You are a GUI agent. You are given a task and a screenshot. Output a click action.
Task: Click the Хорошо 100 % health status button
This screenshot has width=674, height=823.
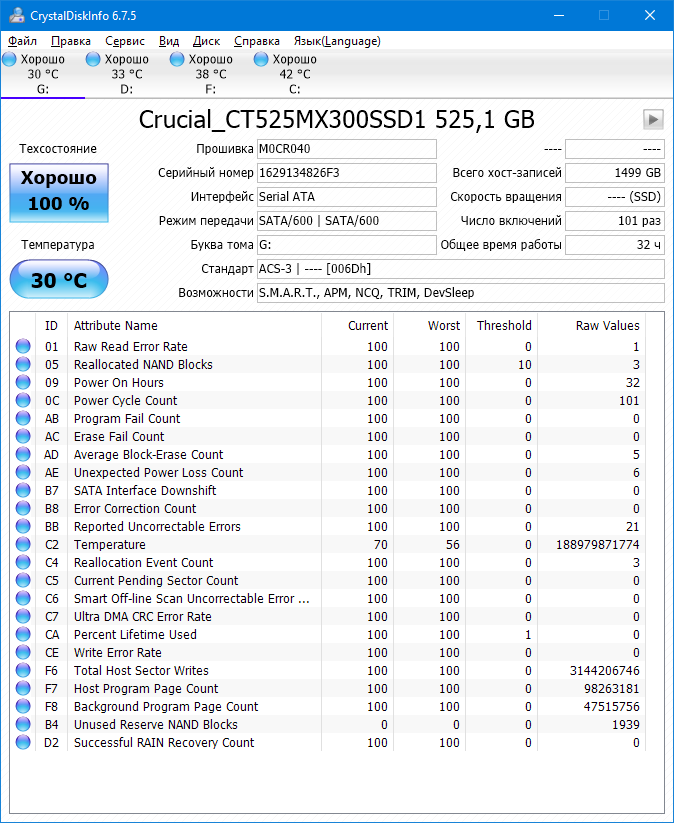pyautogui.click(x=59, y=193)
